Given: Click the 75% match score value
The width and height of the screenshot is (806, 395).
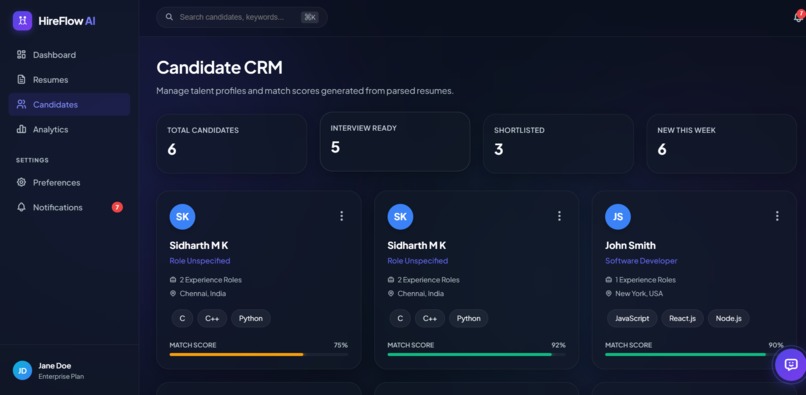Looking at the screenshot, I should click(341, 345).
